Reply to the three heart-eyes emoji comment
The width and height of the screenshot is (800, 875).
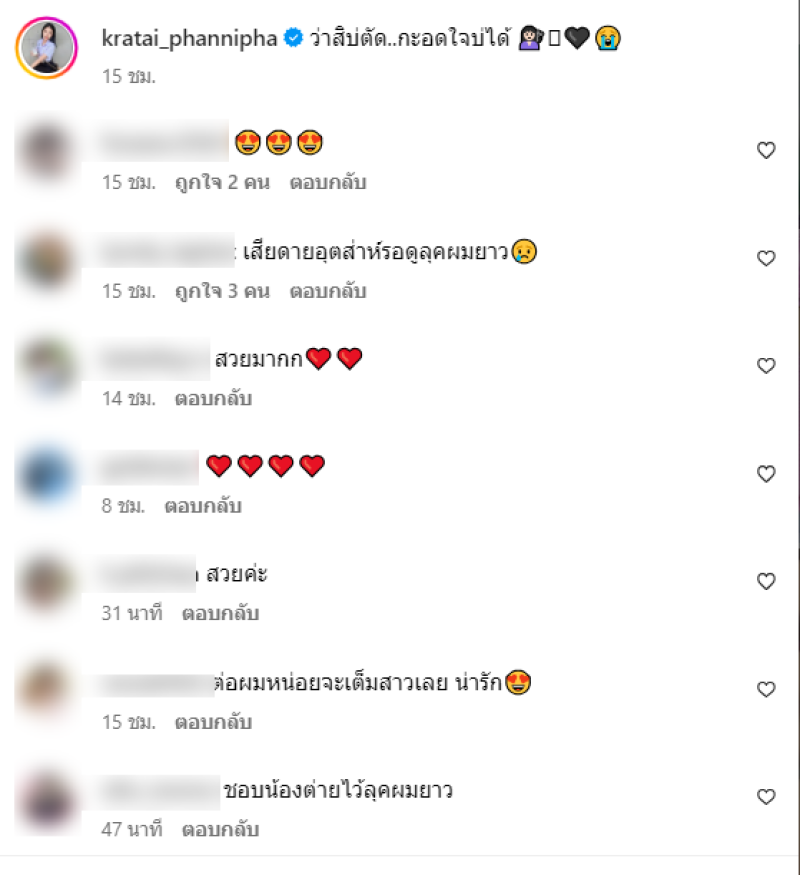327,182
